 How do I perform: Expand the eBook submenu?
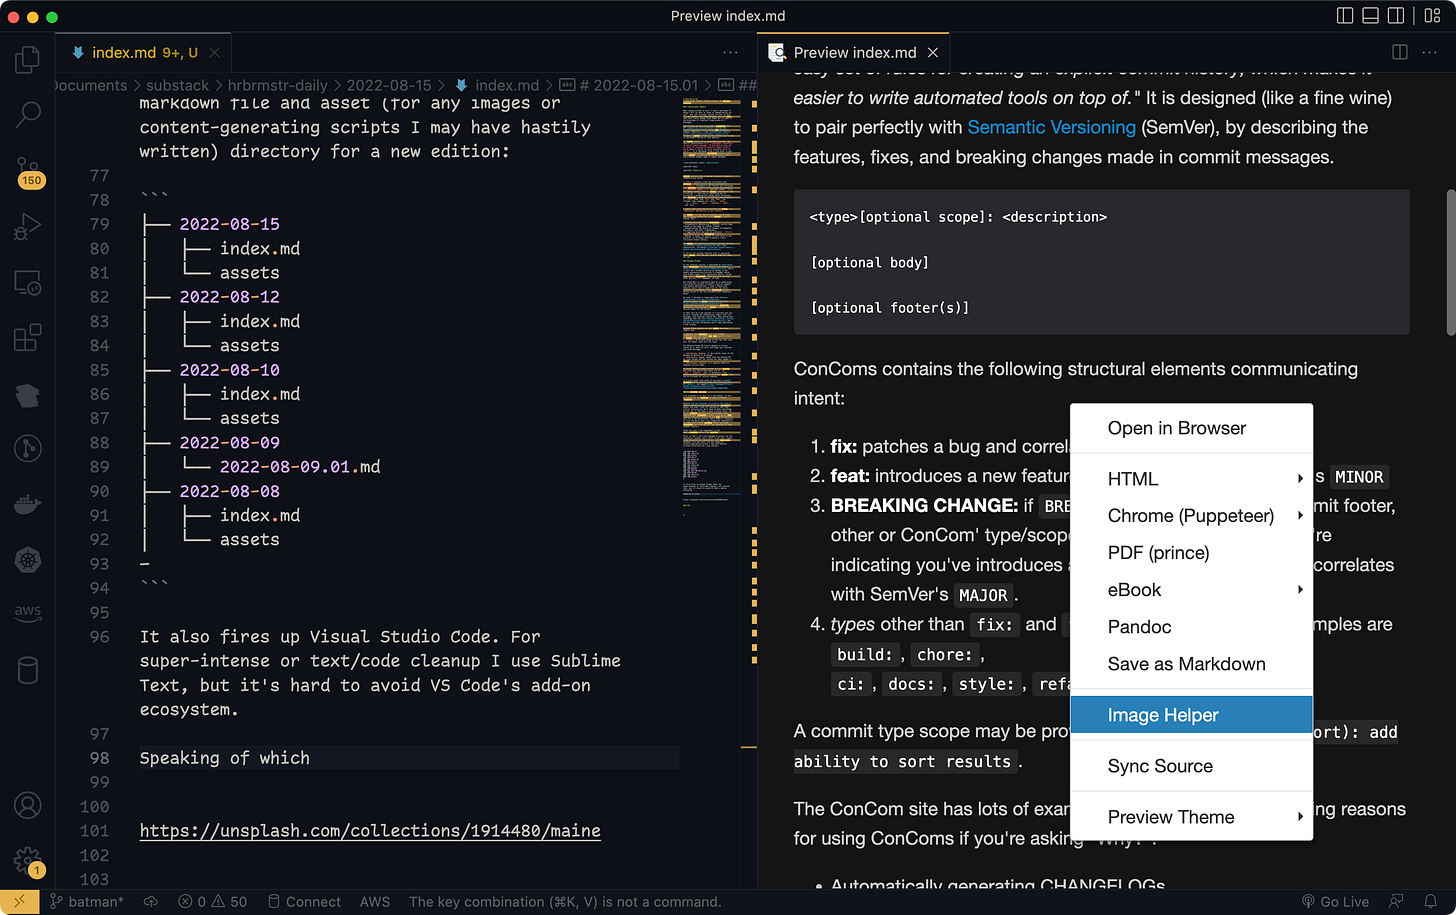[1191, 590]
